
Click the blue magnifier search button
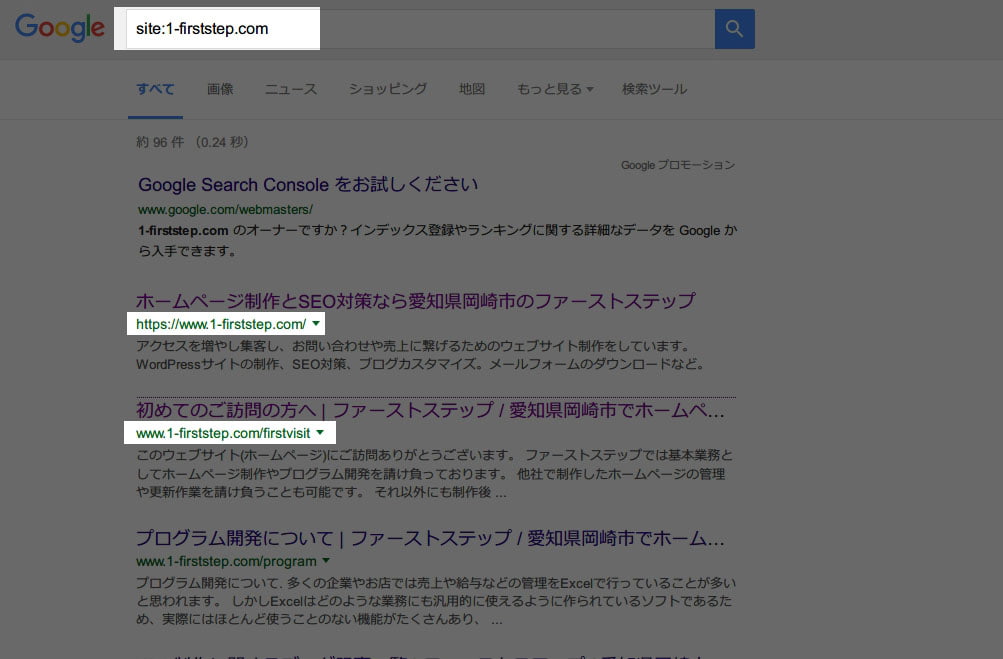click(734, 29)
